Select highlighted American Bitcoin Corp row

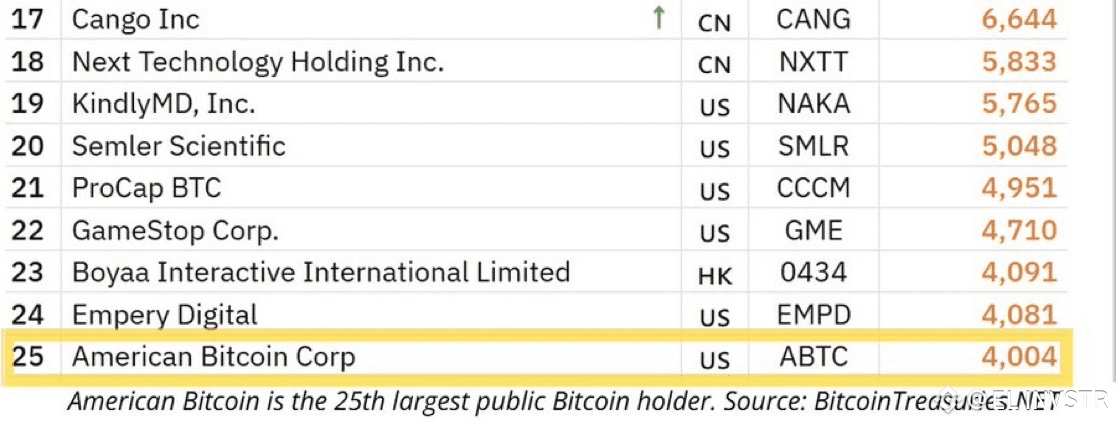click(213, 357)
